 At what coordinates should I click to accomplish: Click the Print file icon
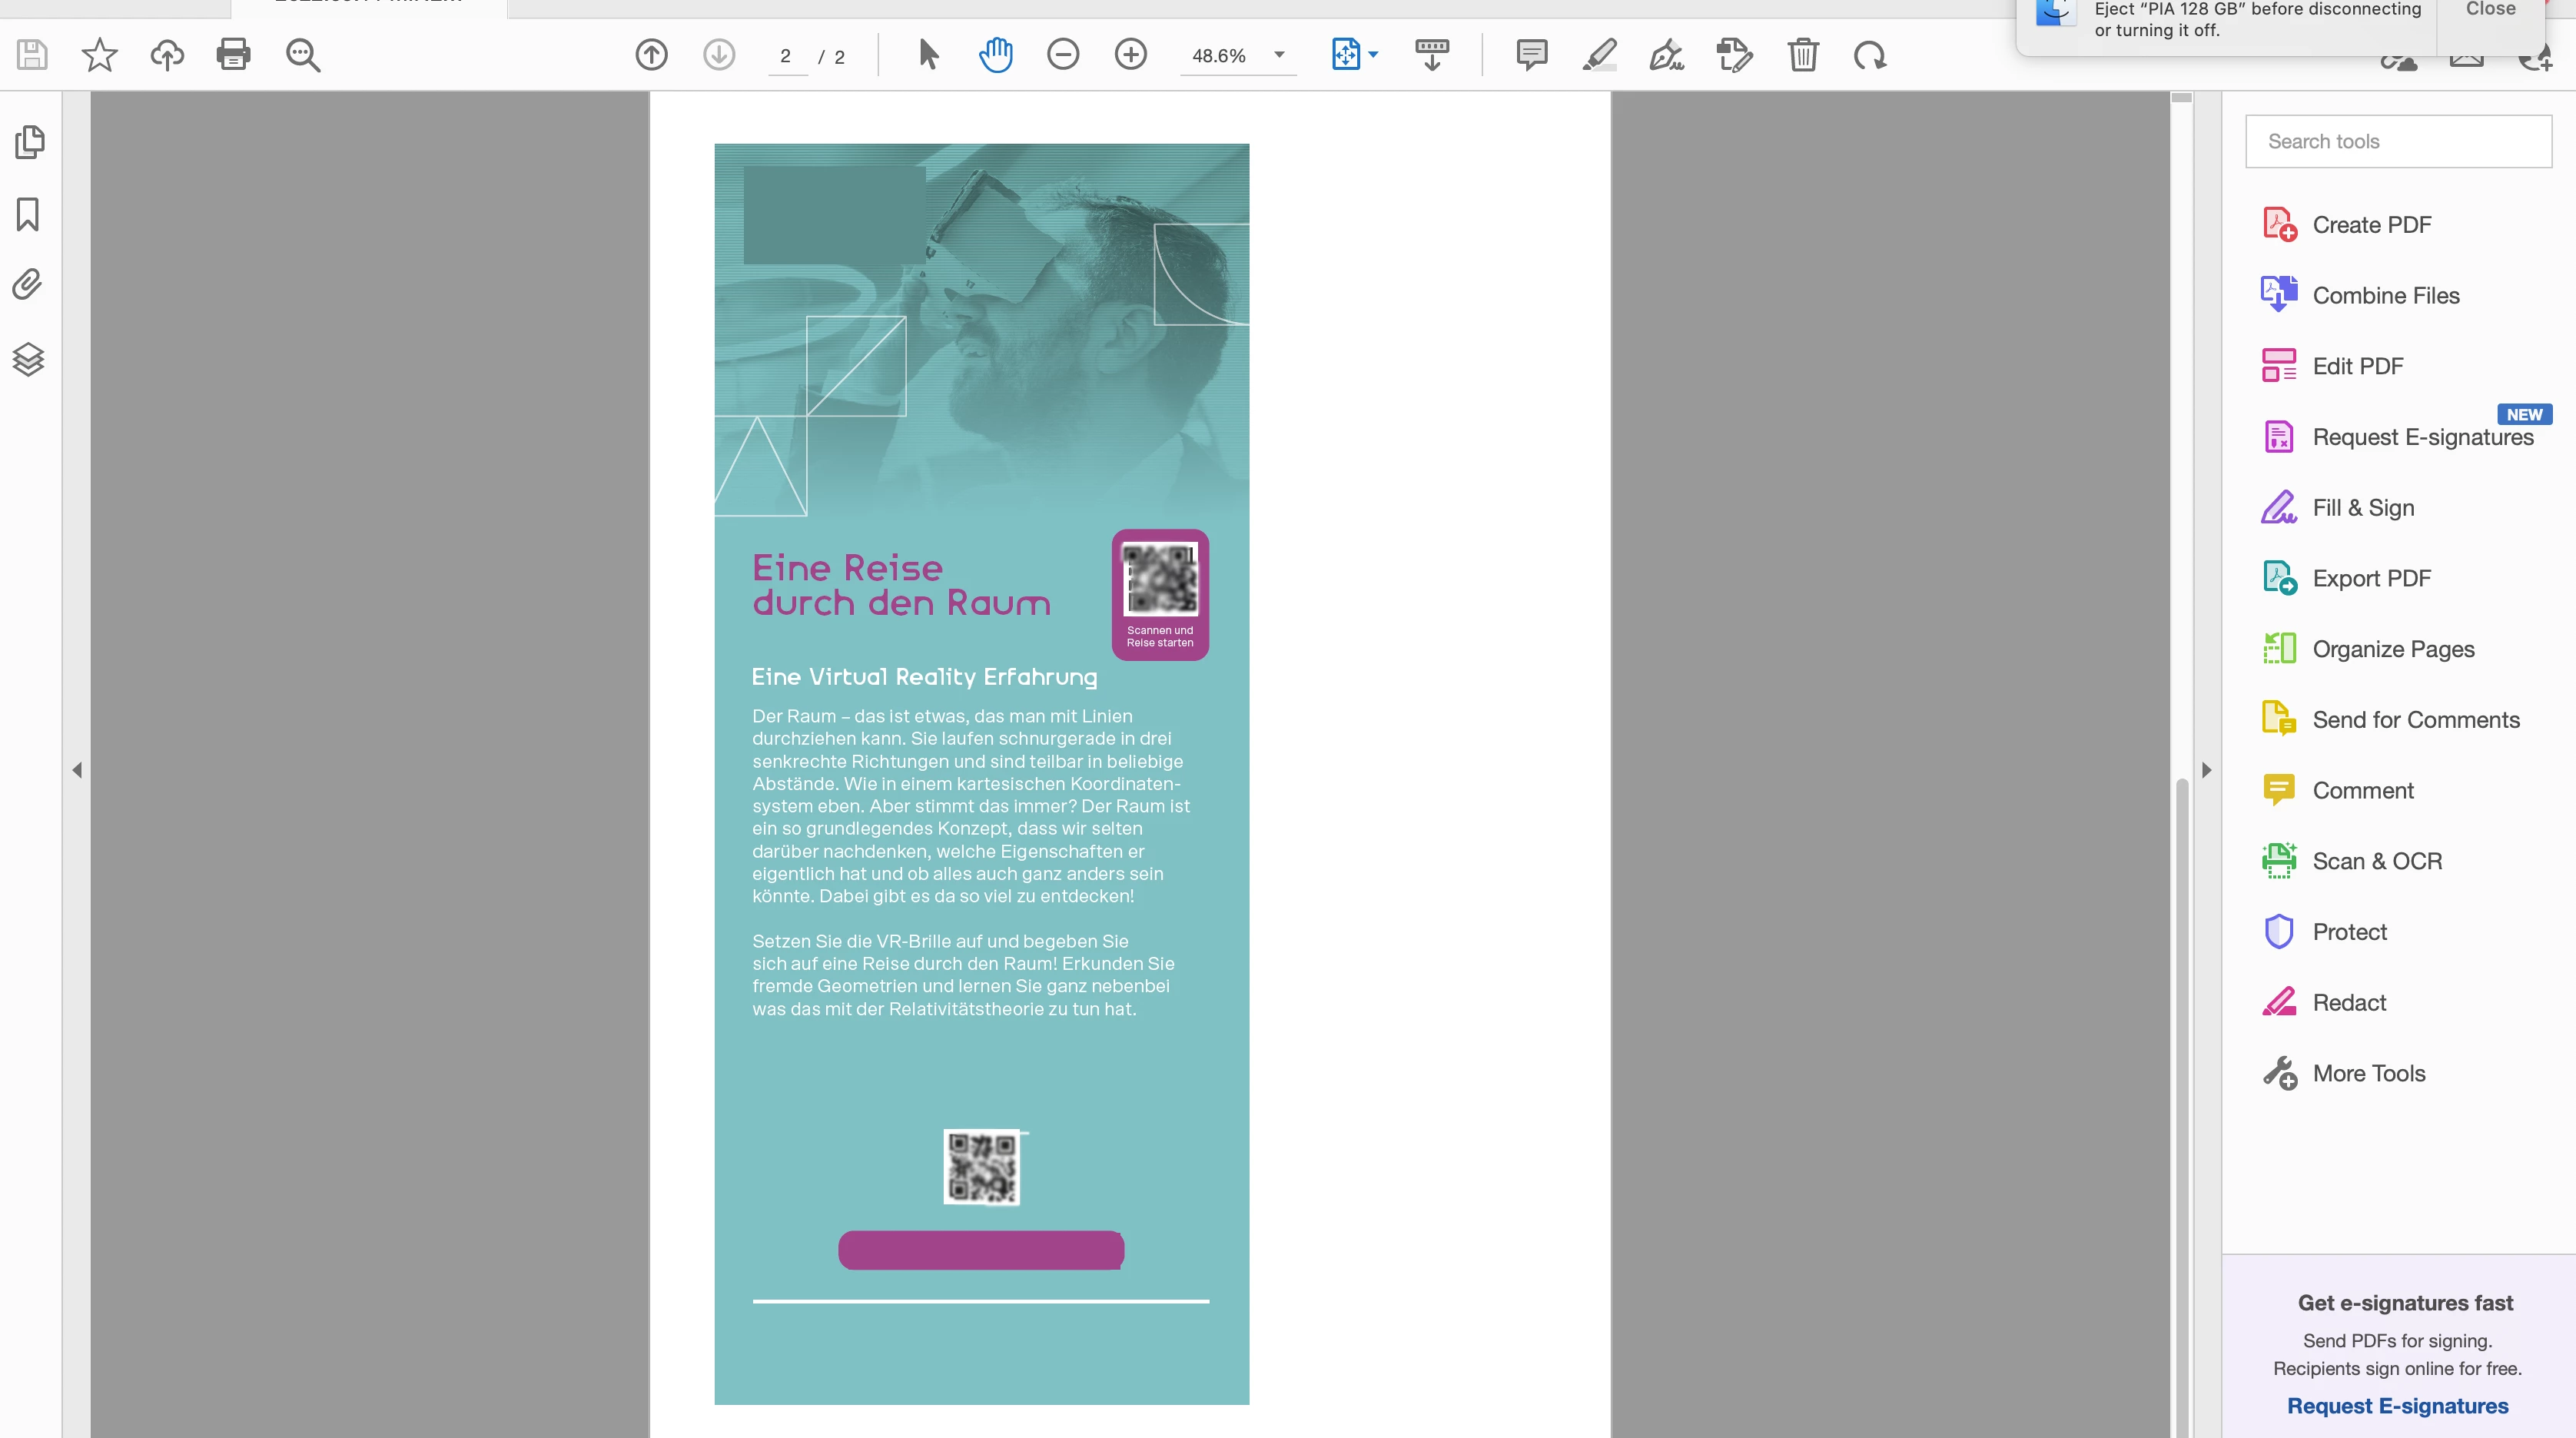233,54
